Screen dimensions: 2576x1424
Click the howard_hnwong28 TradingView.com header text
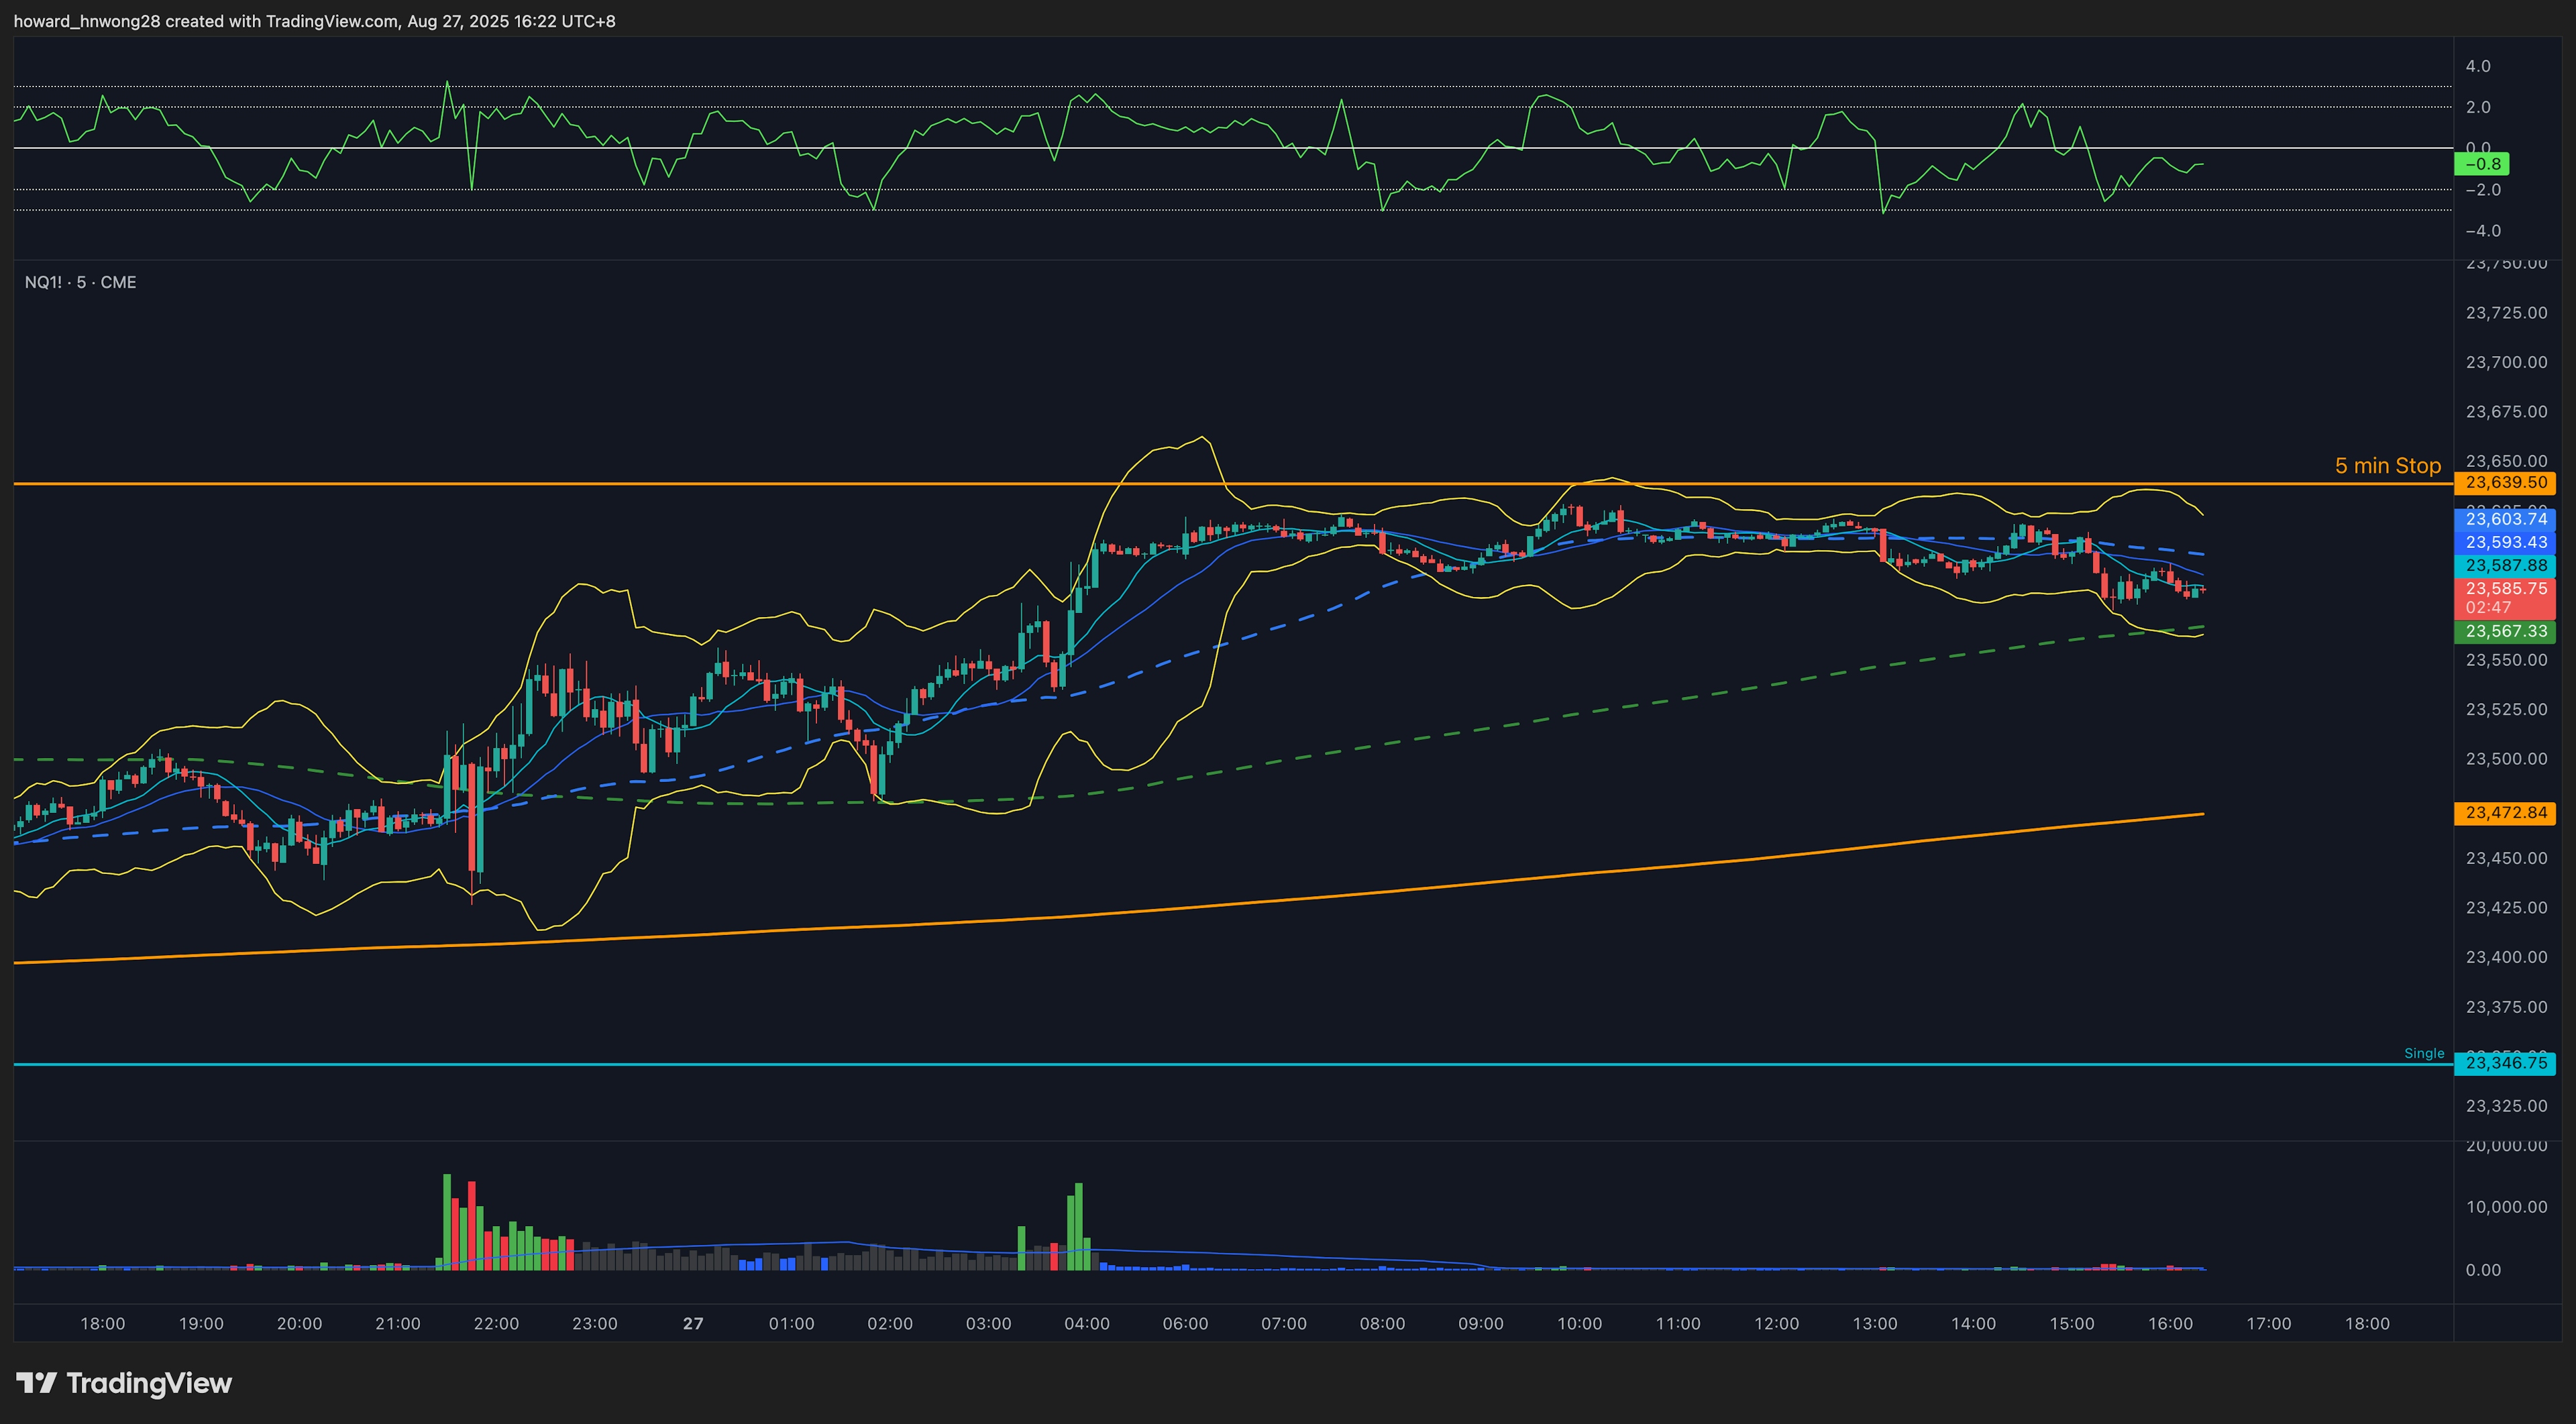[314, 21]
